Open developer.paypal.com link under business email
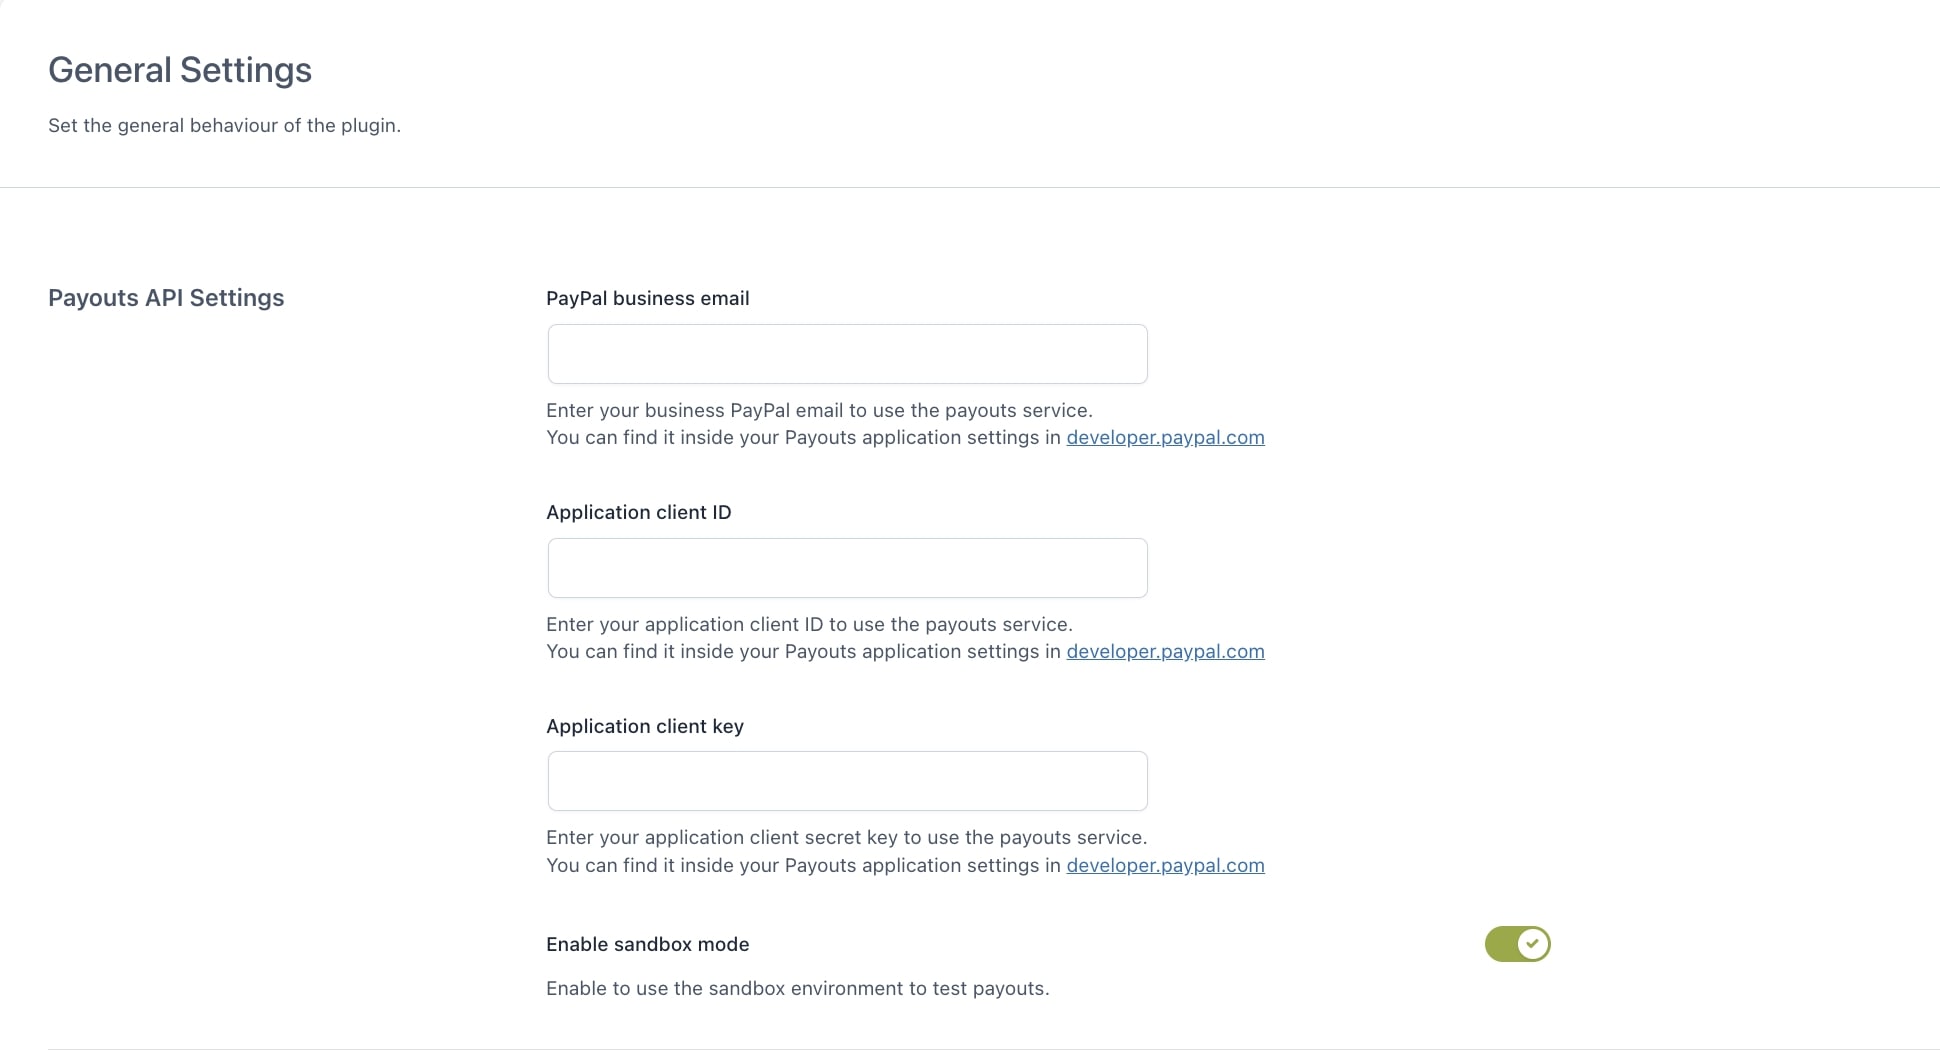 pyautogui.click(x=1165, y=438)
